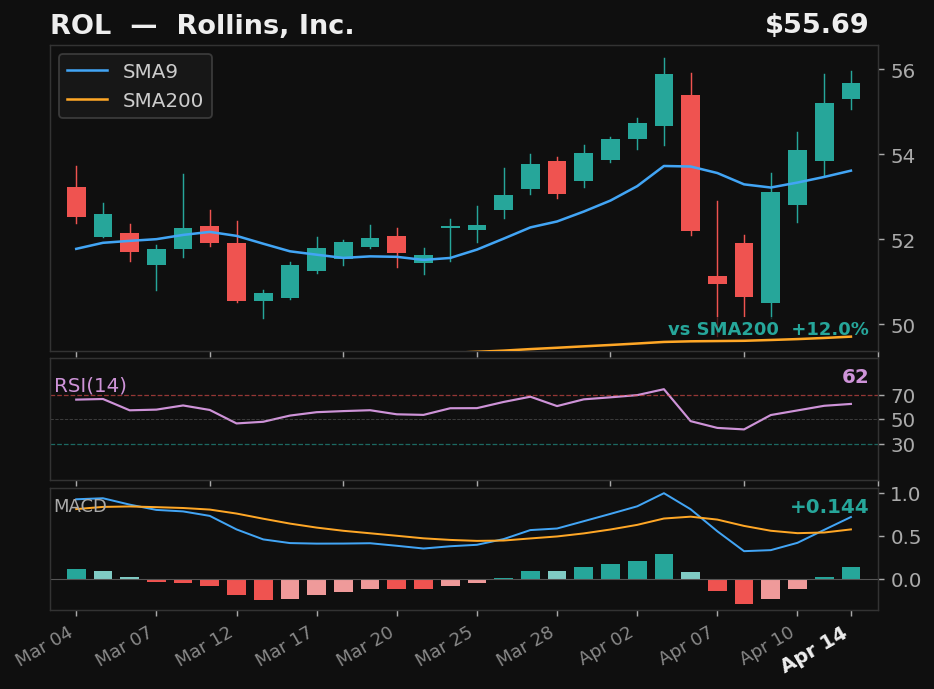Click the RSI value 62

tap(855, 376)
